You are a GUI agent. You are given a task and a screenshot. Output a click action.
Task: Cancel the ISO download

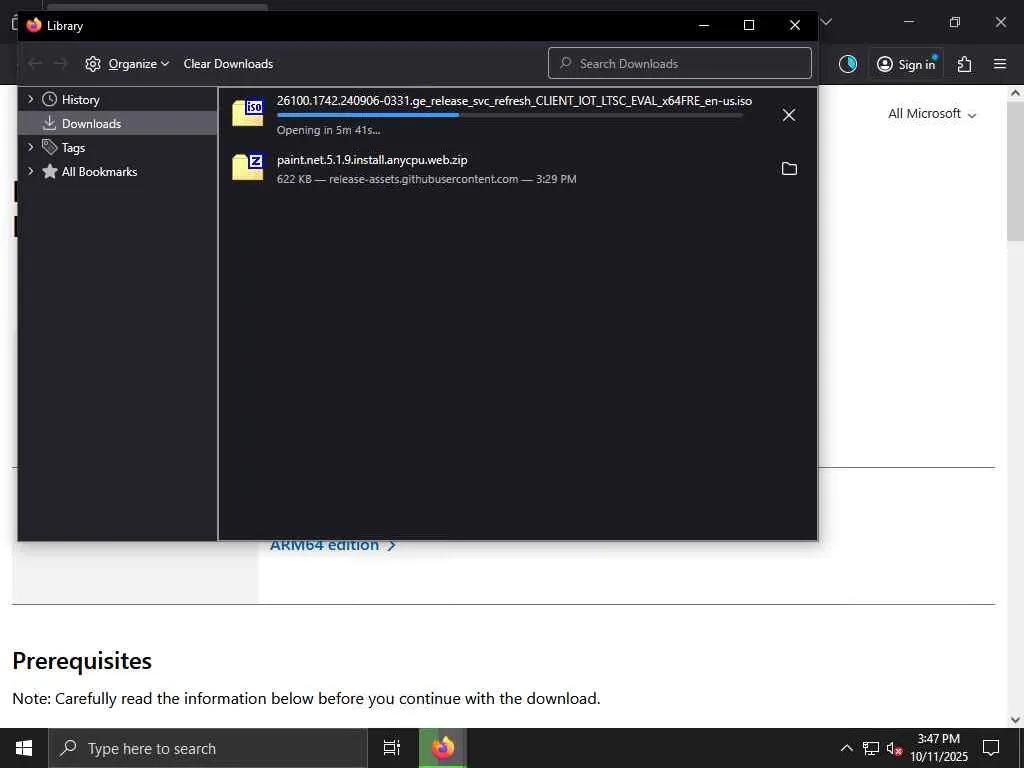(x=789, y=115)
